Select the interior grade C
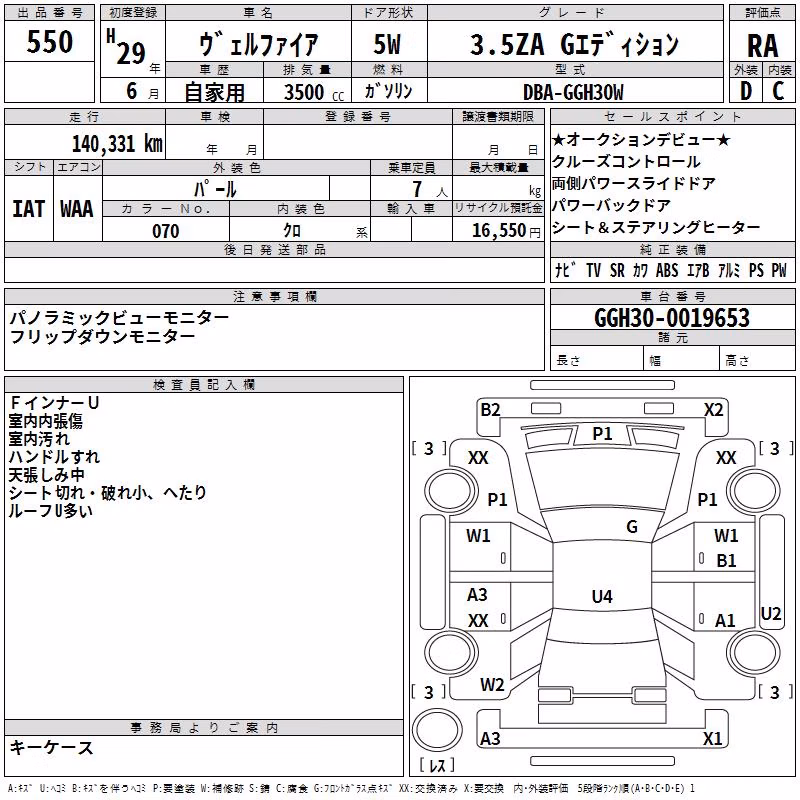The width and height of the screenshot is (800, 800). click(778, 91)
